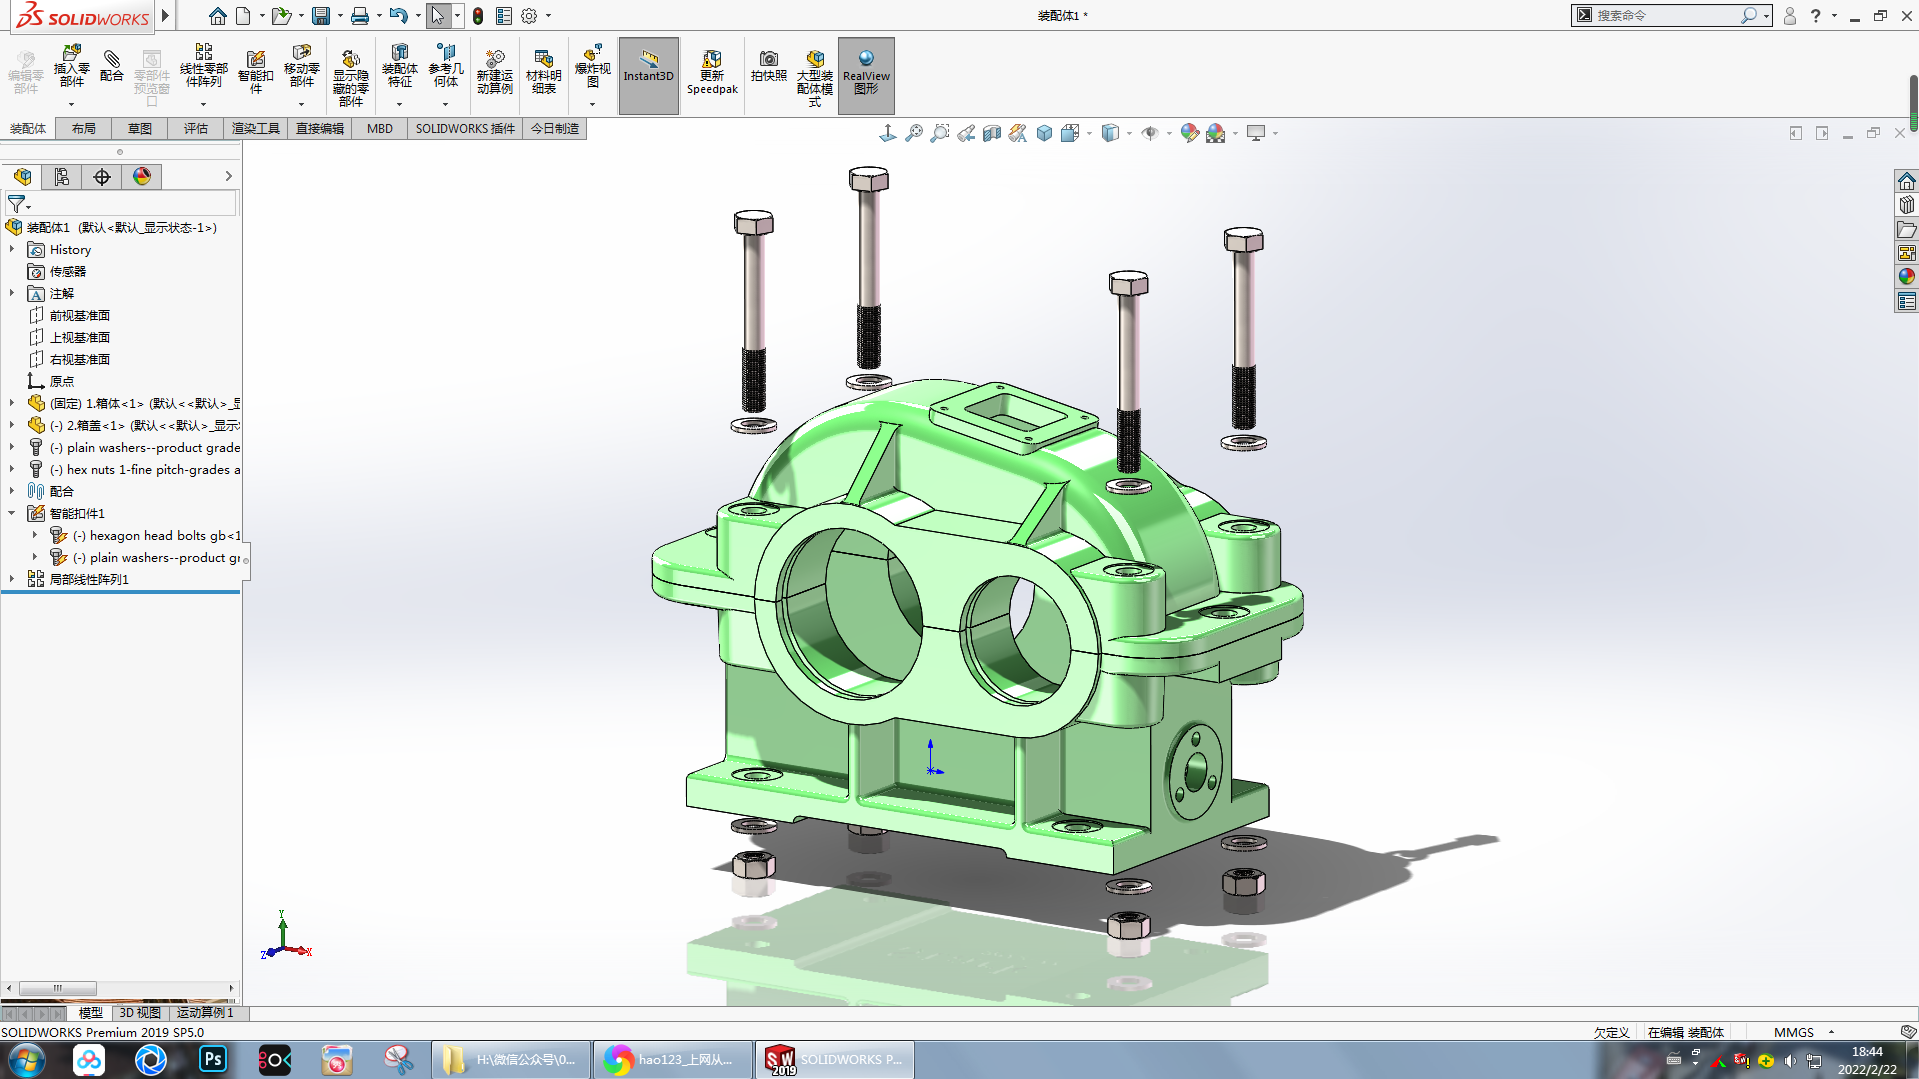Click the Mate (配合) tool icon
The width and height of the screenshot is (1919, 1079).
112,66
